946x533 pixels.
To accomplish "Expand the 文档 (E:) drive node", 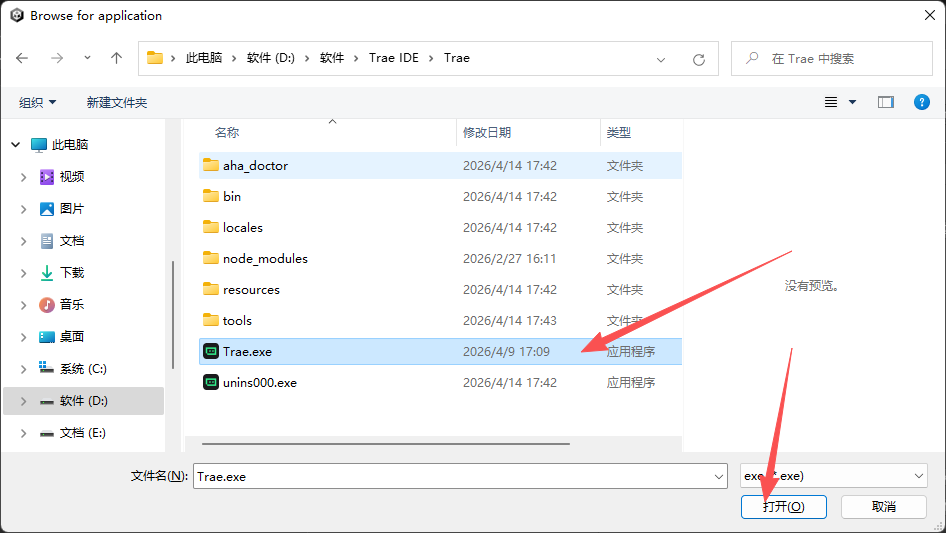I will pyautogui.click(x=24, y=433).
